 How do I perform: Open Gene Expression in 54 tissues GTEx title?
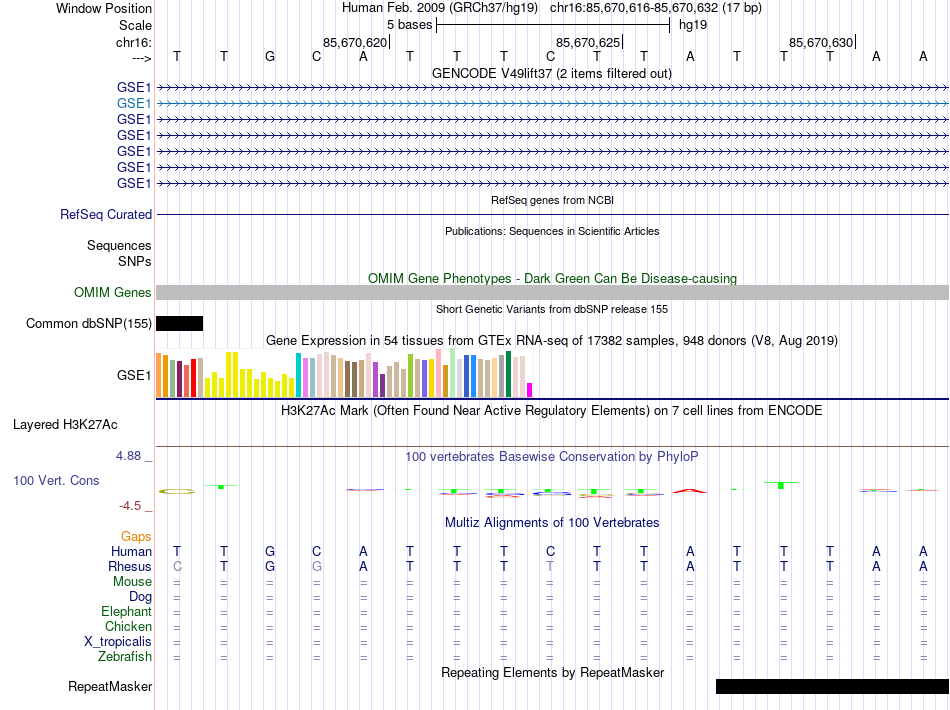pos(552,340)
